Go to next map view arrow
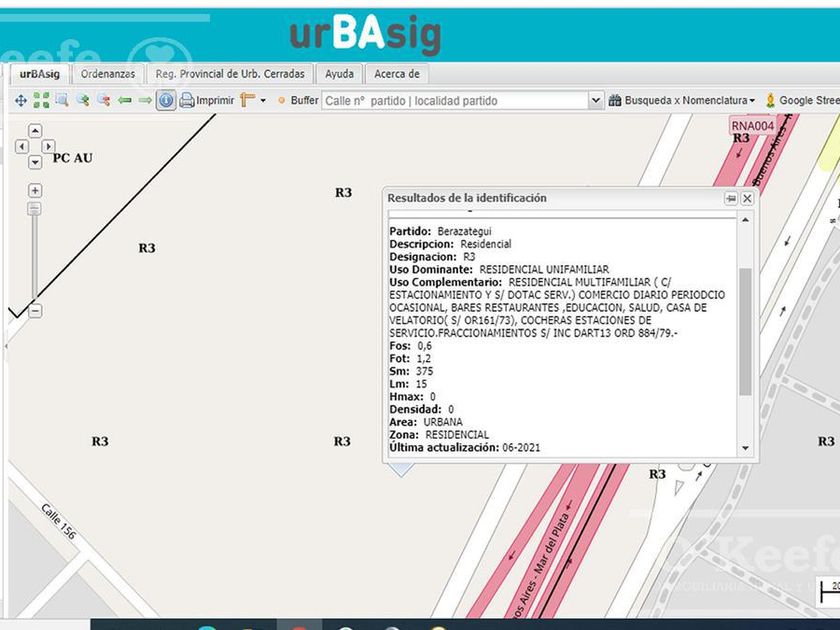 145,100
